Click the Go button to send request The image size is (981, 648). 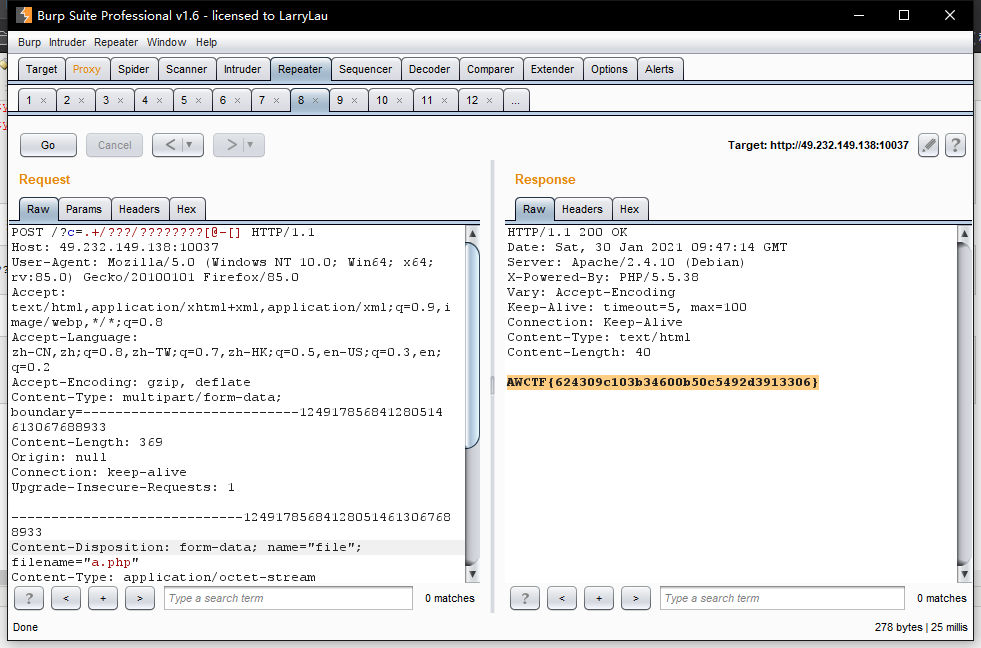click(x=48, y=145)
